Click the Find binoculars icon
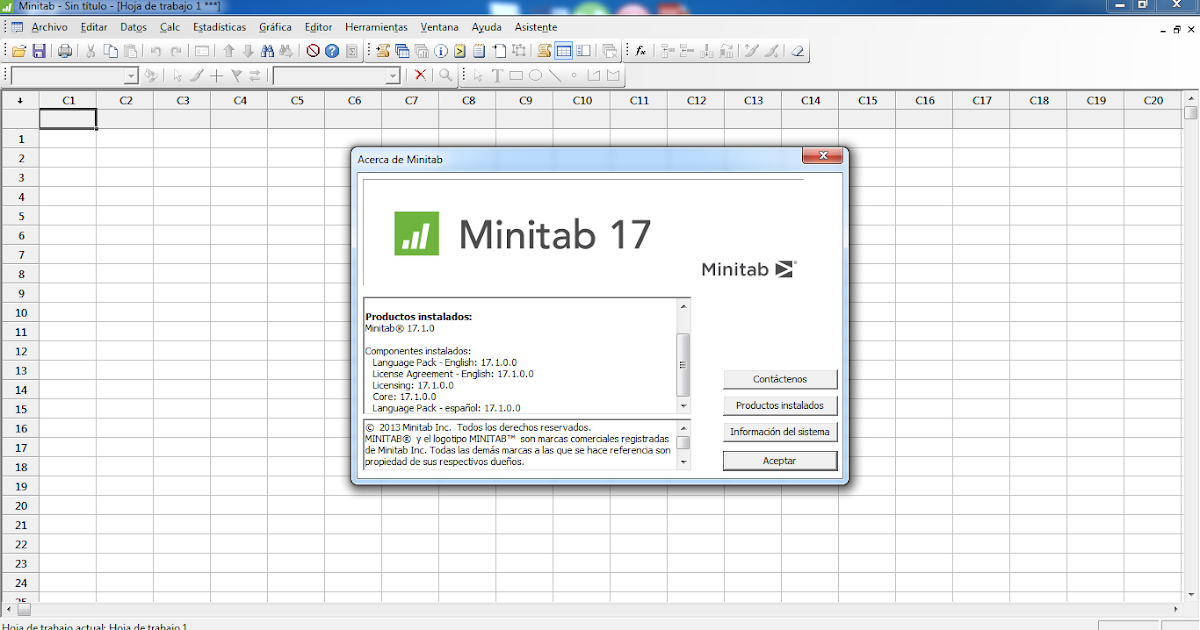Viewport: 1200px width, 630px height. 267,51
